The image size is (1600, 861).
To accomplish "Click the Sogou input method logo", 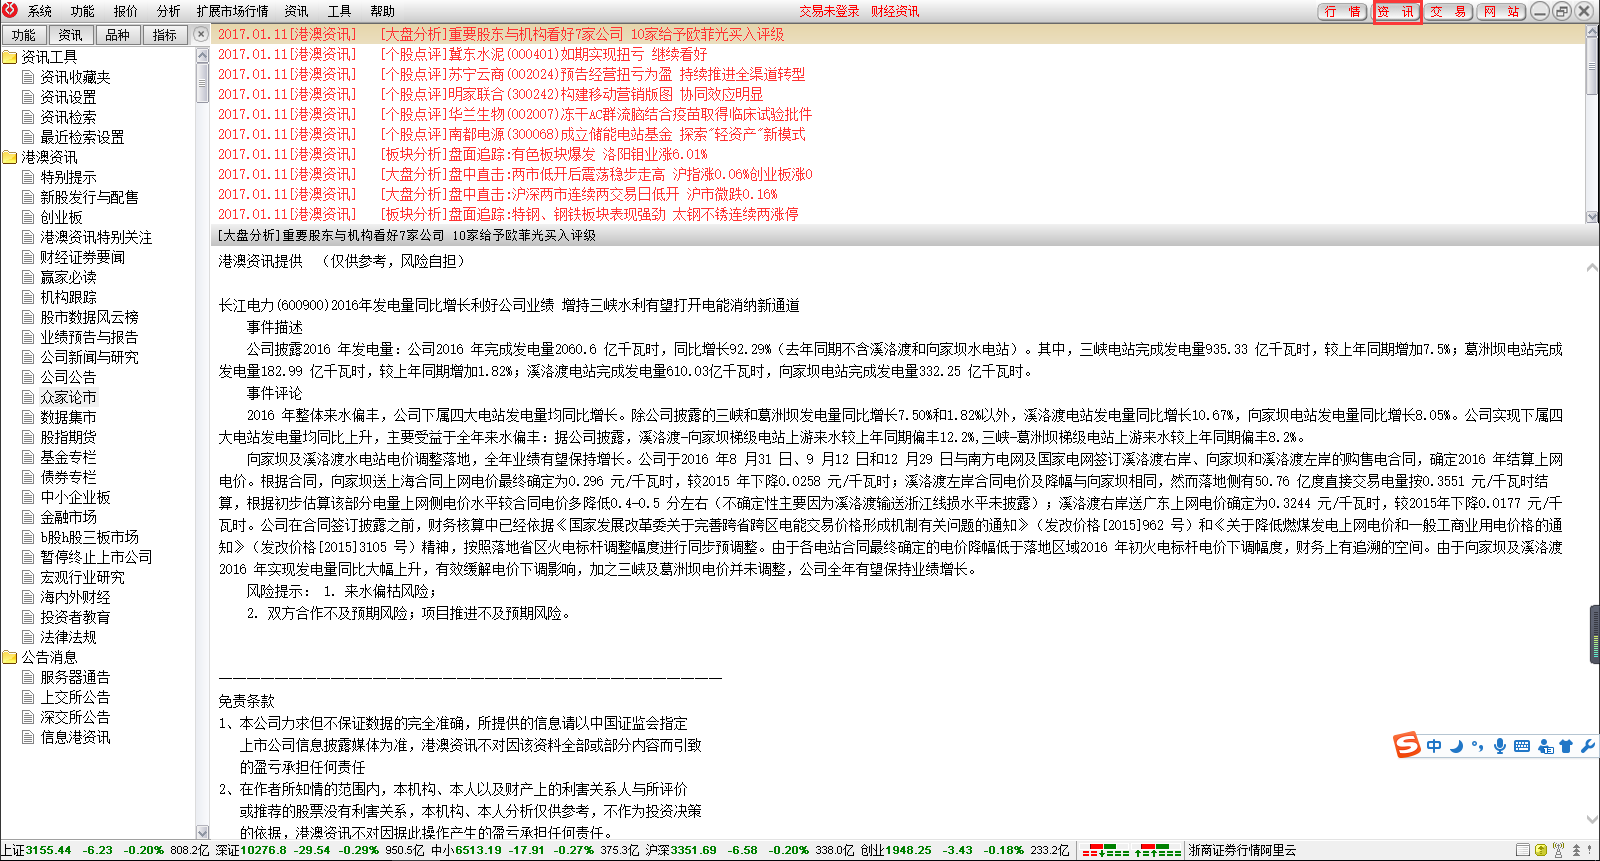I will click(1407, 745).
